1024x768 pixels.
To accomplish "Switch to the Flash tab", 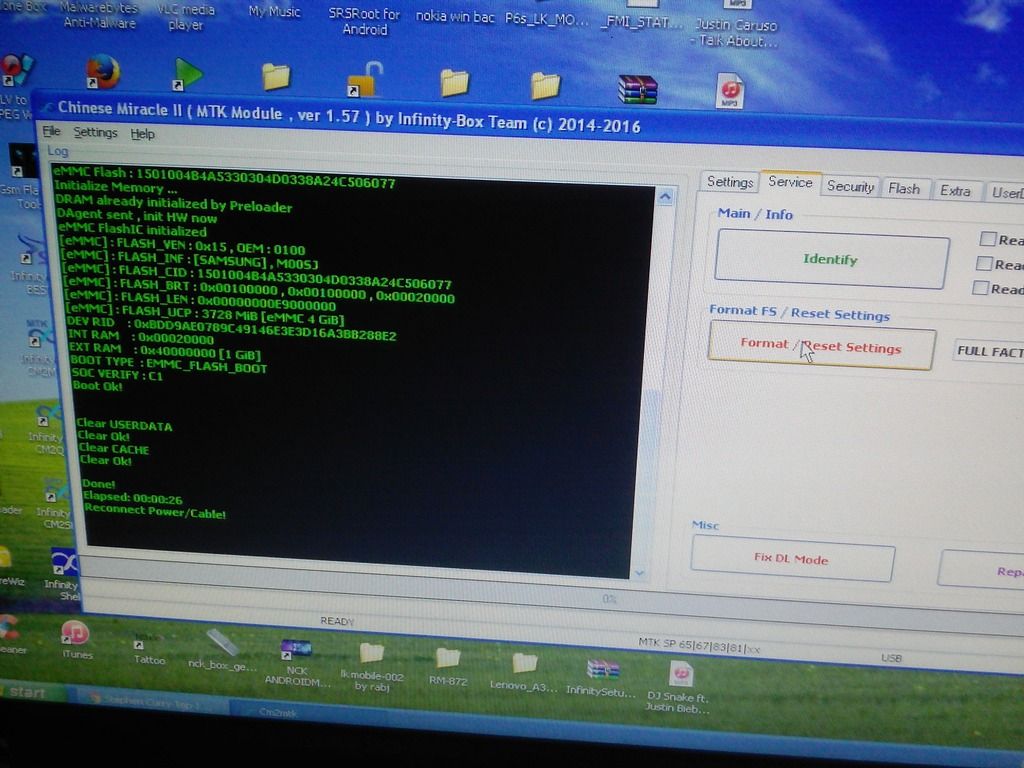I will point(904,188).
